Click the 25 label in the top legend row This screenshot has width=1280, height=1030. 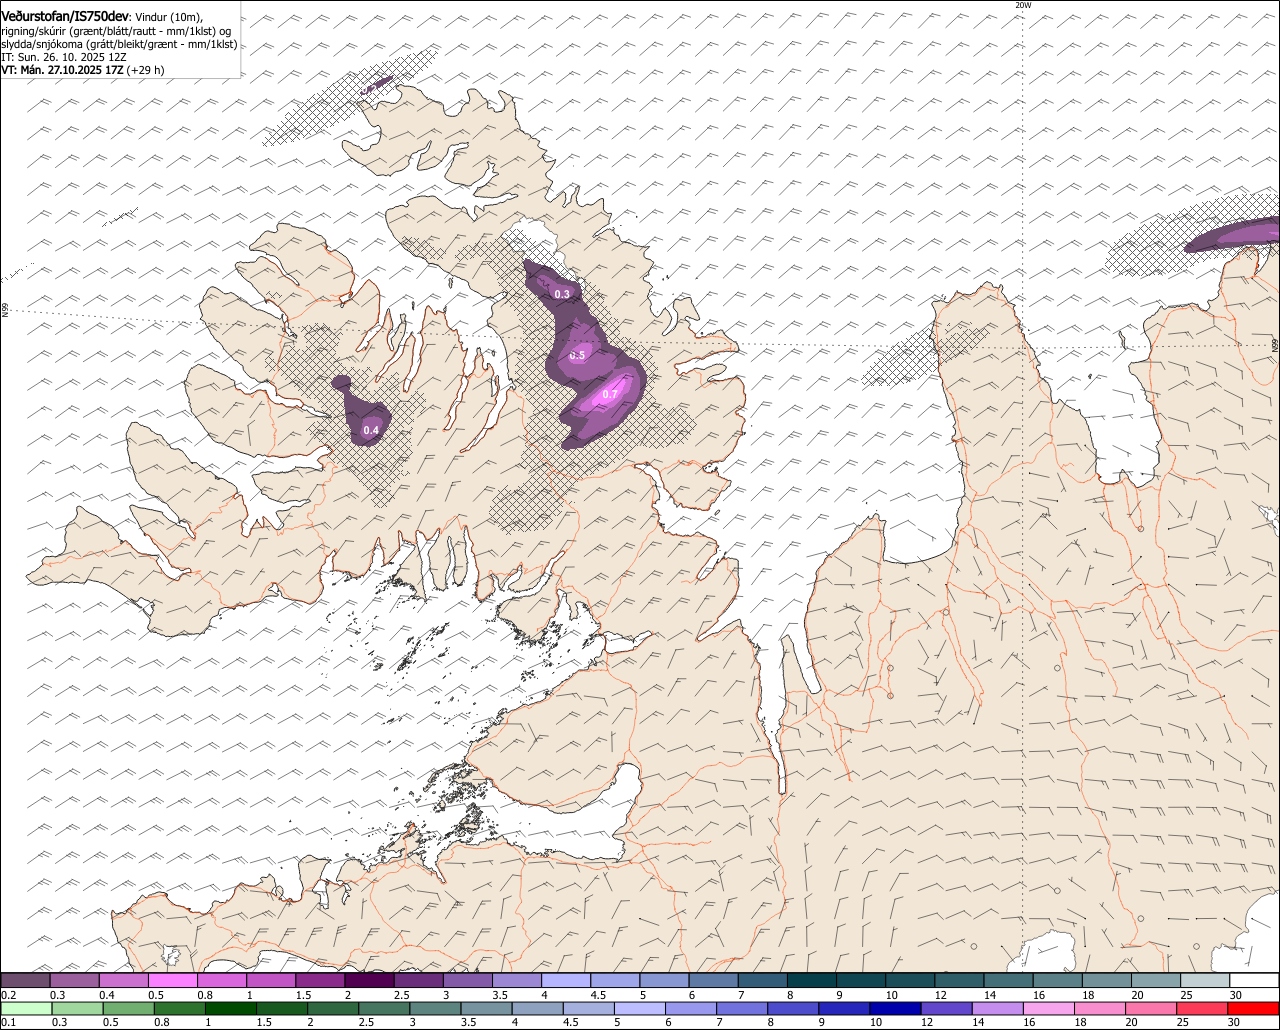point(1186,995)
